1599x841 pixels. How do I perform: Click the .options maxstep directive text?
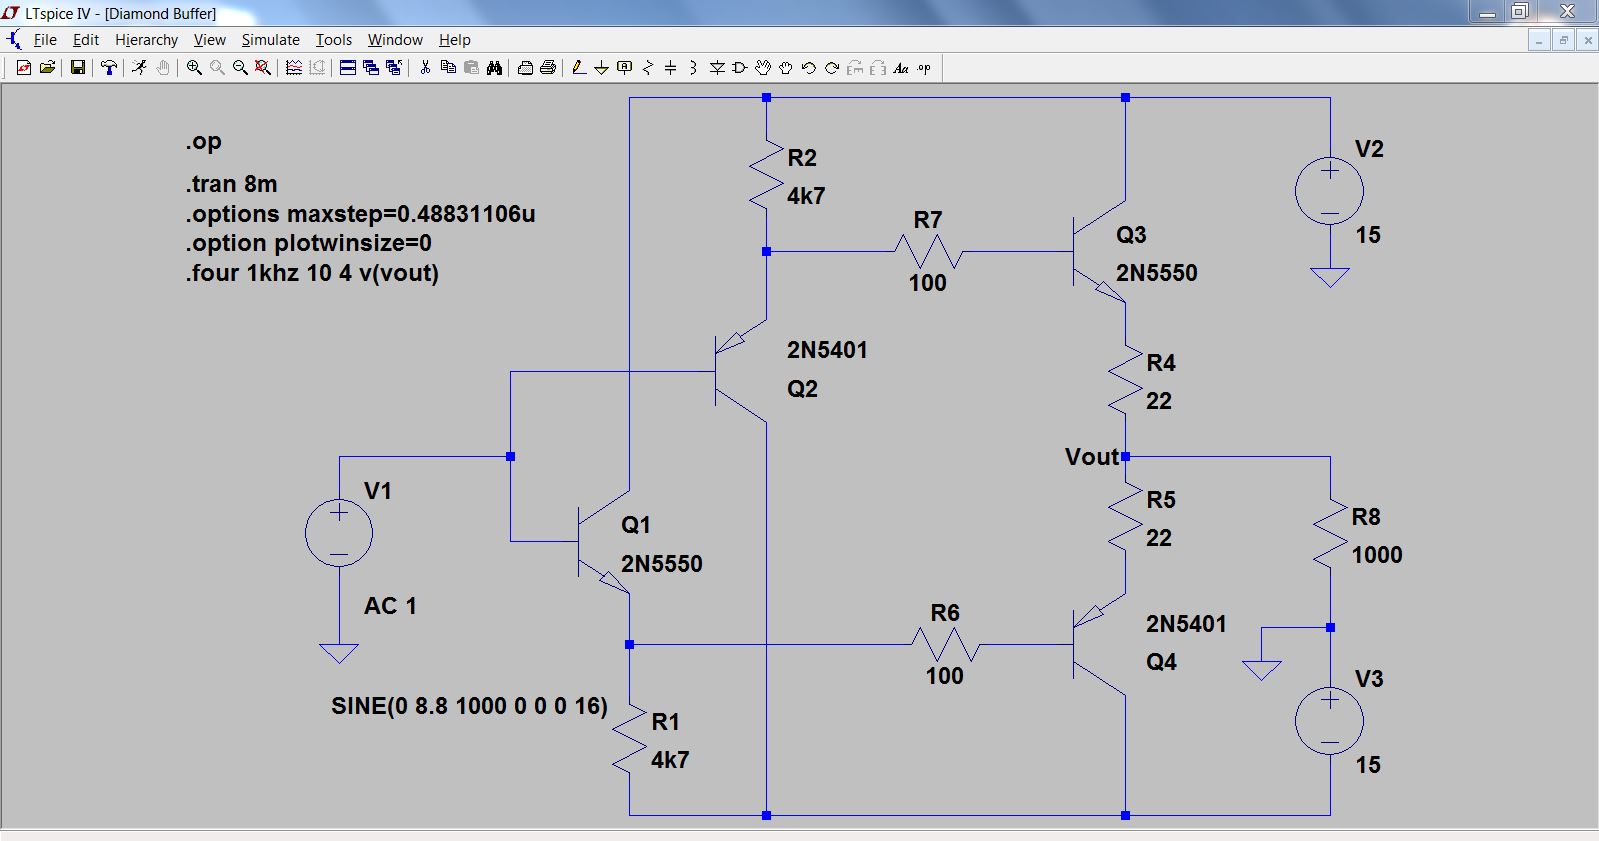pyautogui.click(x=360, y=214)
